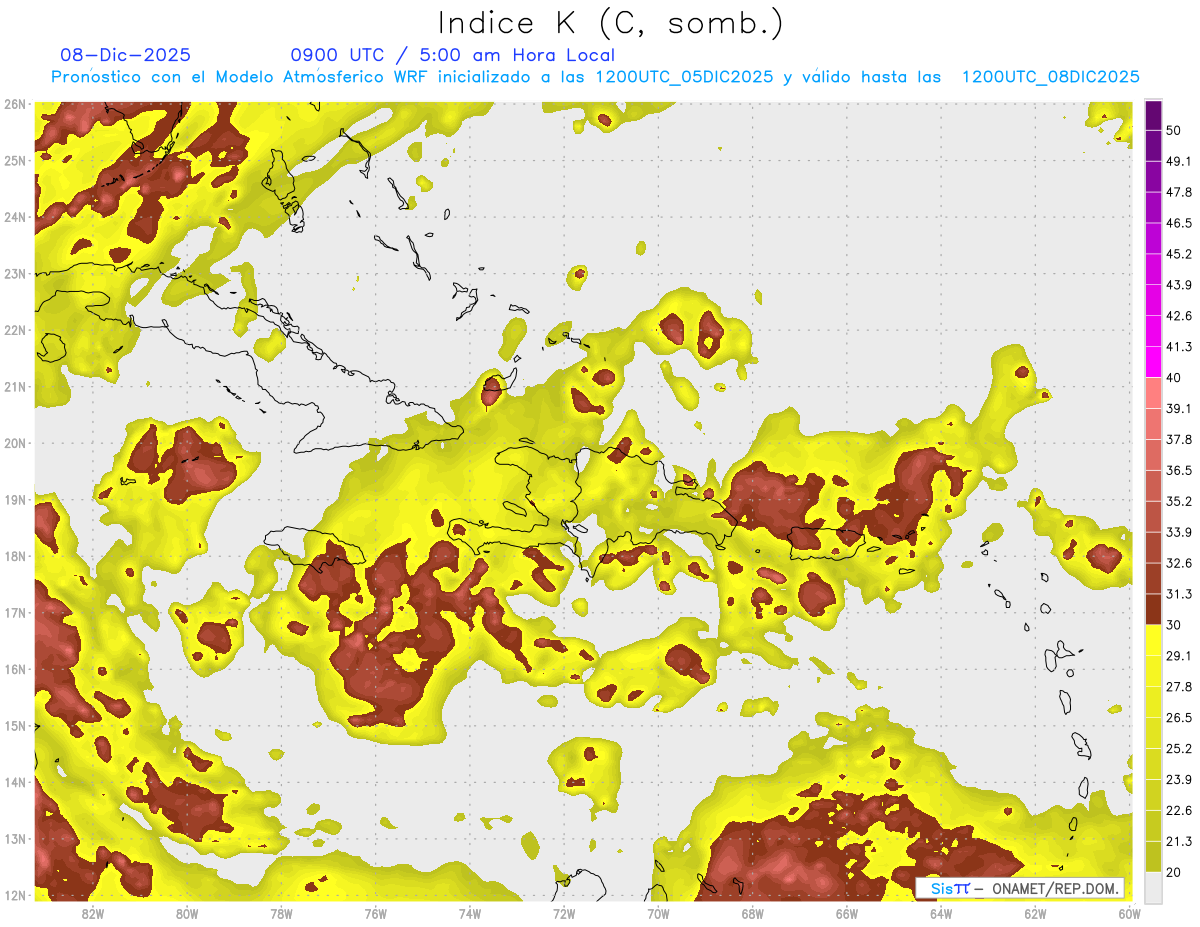
Task: Click the longitude axis label "70W"
Action: click(658, 913)
